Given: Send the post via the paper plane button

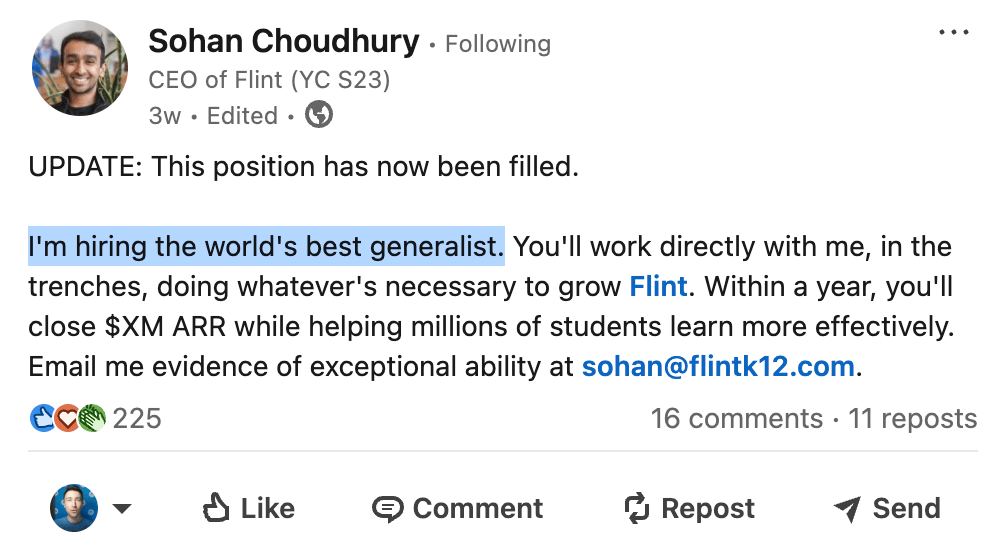Looking at the screenshot, I should click(886, 508).
